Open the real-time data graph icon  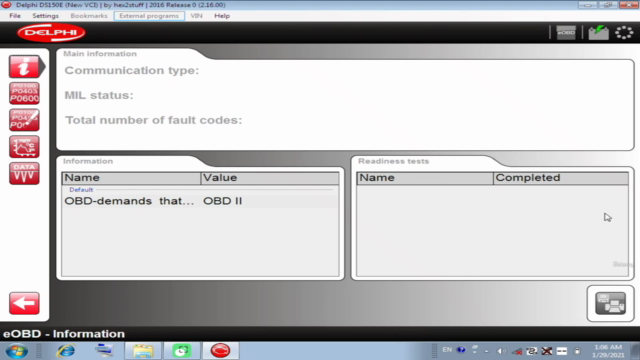24,147
